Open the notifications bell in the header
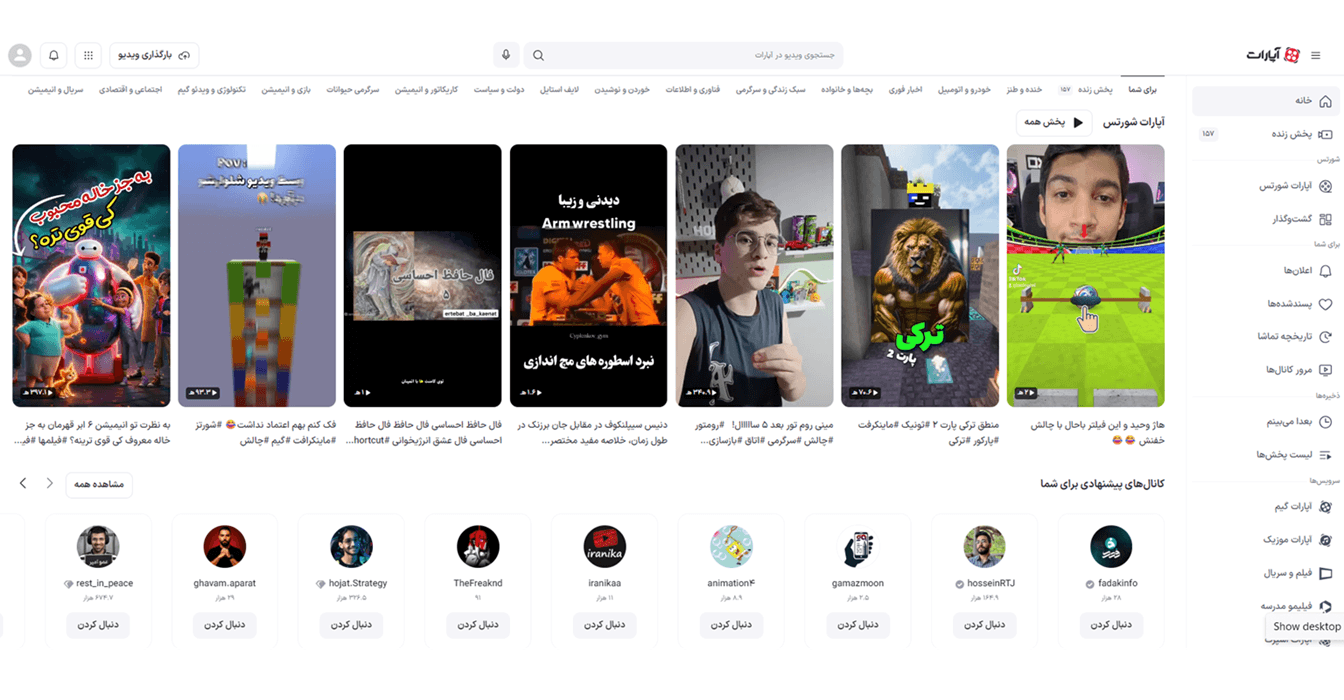The height and width of the screenshot is (700, 1344). tap(54, 55)
